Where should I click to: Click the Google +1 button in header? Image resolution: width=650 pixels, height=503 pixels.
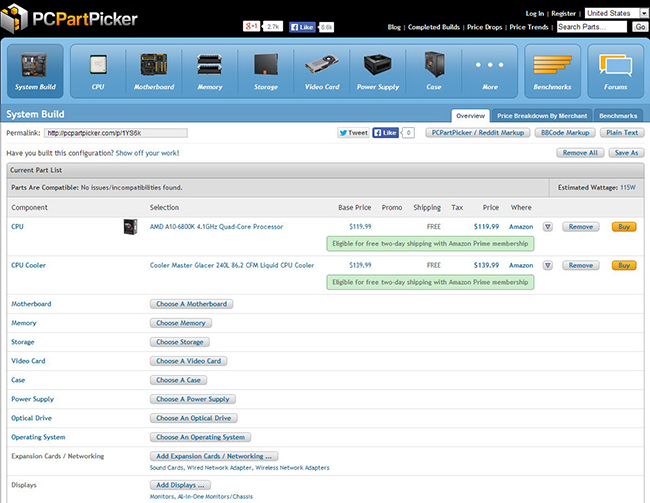pyautogui.click(x=252, y=27)
